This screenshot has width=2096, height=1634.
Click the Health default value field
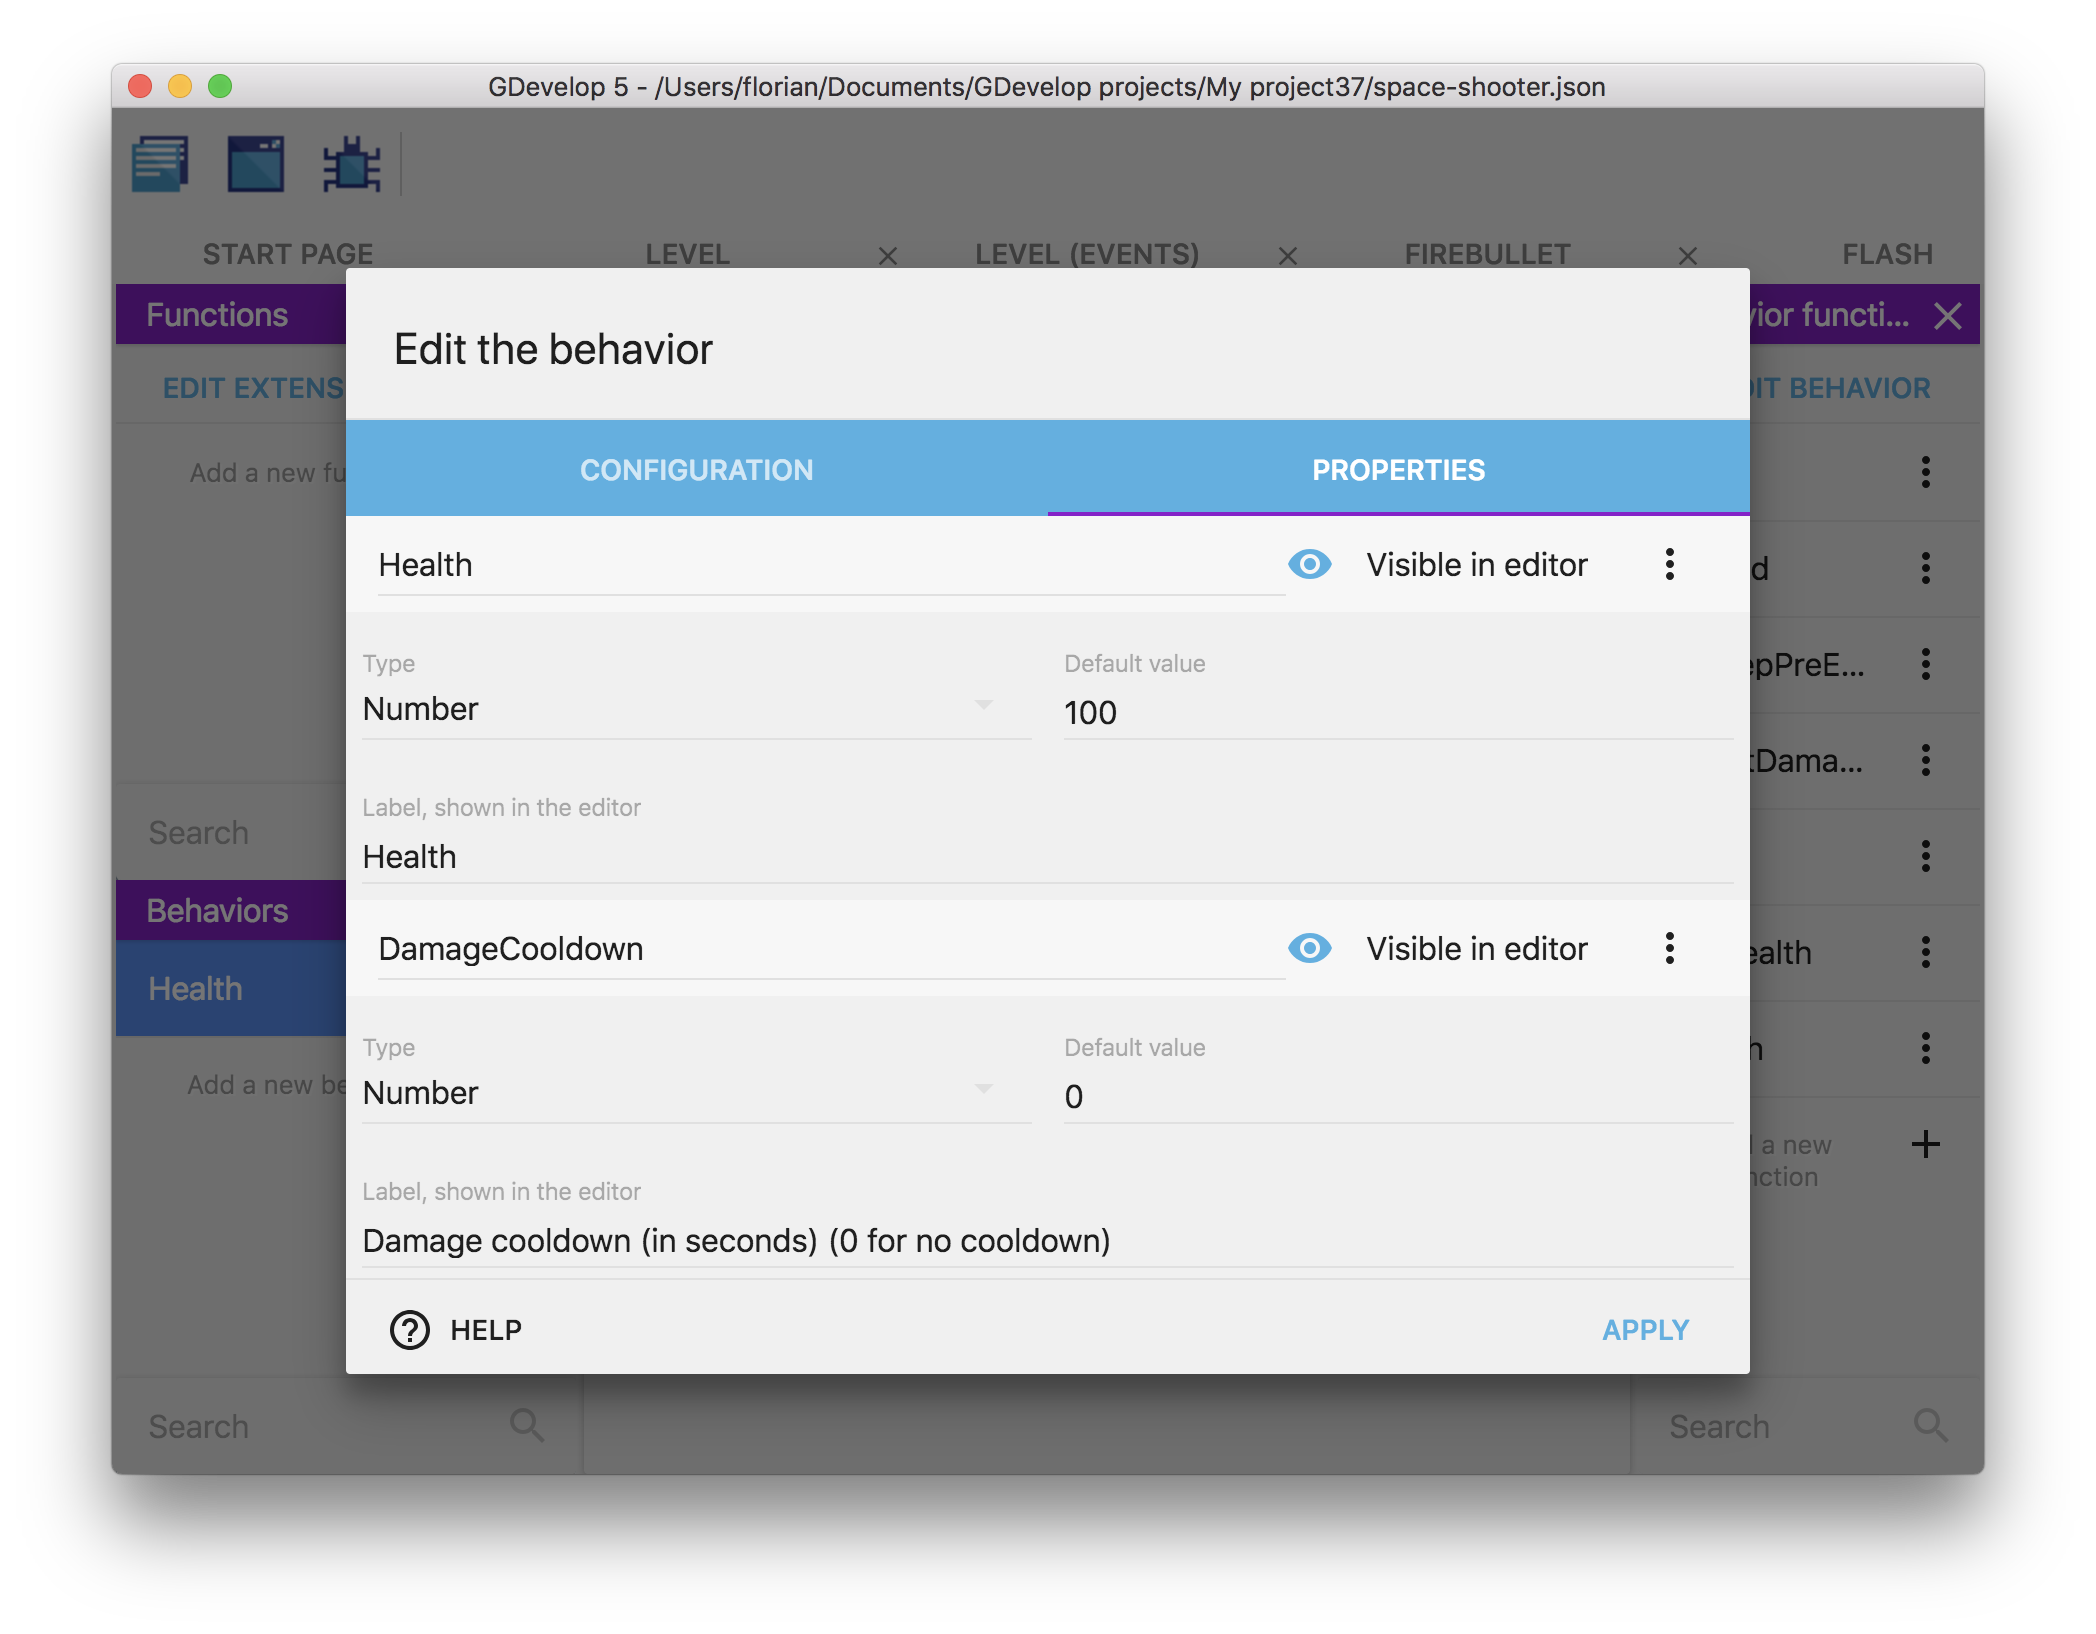click(1396, 713)
